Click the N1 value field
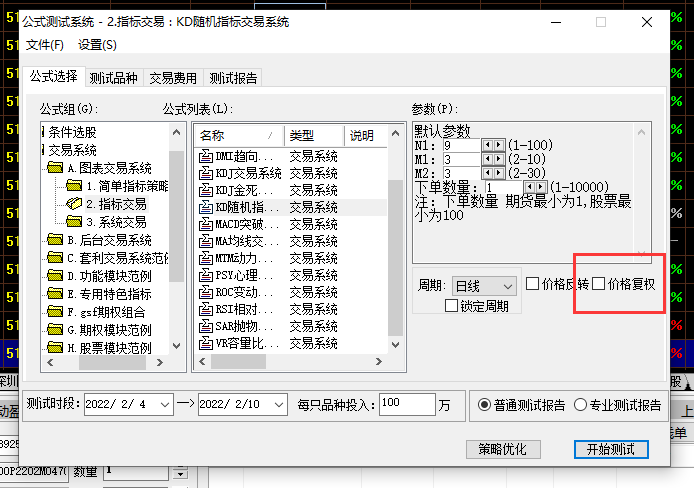The width and height of the screenshot is (694, 488). tap(462, 145)
